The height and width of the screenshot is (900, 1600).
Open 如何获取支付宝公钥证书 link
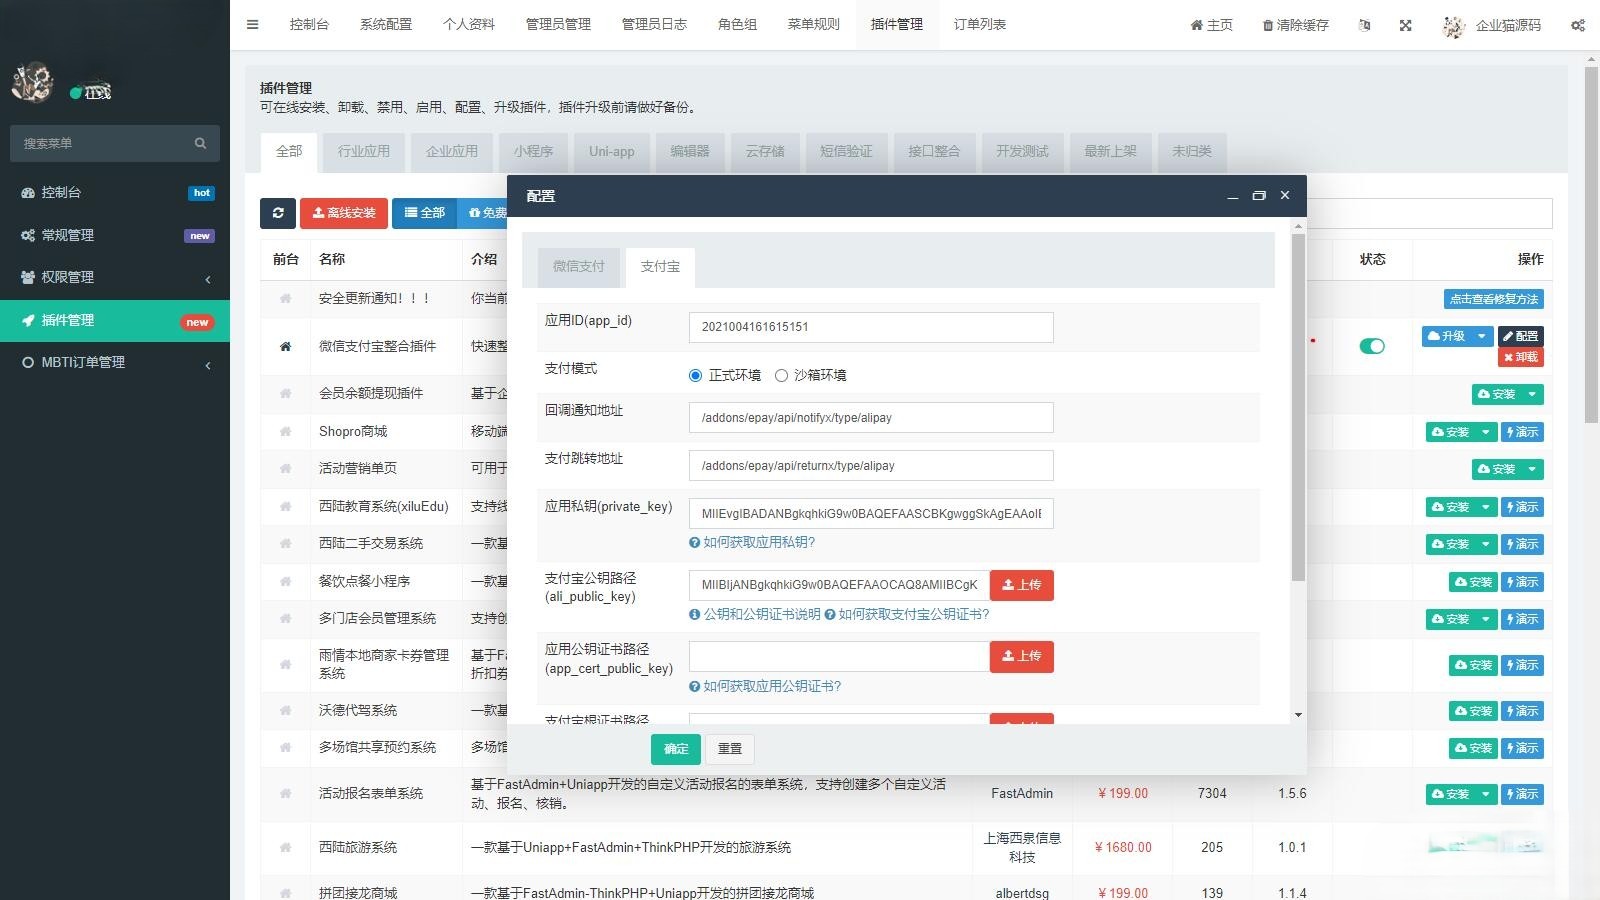pos(914,614)
